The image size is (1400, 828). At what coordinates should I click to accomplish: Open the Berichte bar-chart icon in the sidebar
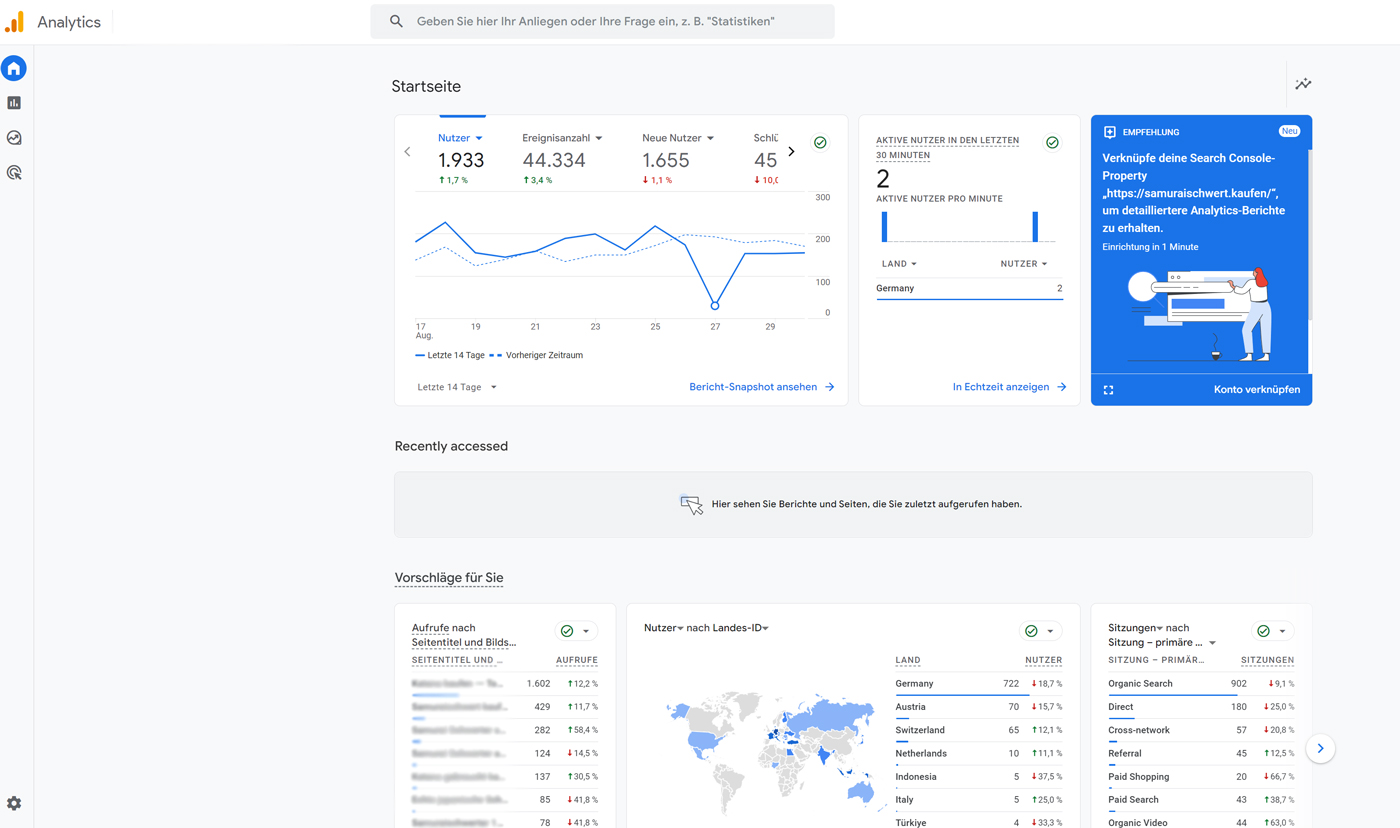coord(13,102)
